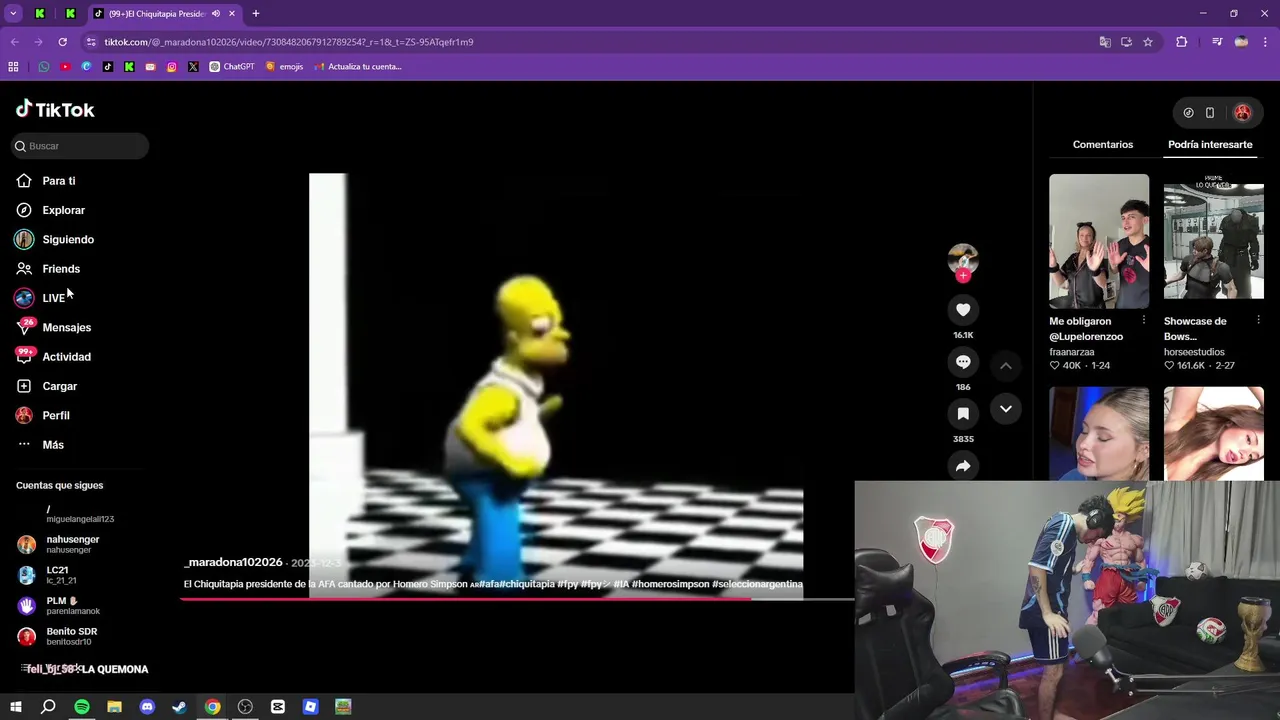Focus the Buscar search field
Screen dimensions: 1280x720
coord(81,146)
